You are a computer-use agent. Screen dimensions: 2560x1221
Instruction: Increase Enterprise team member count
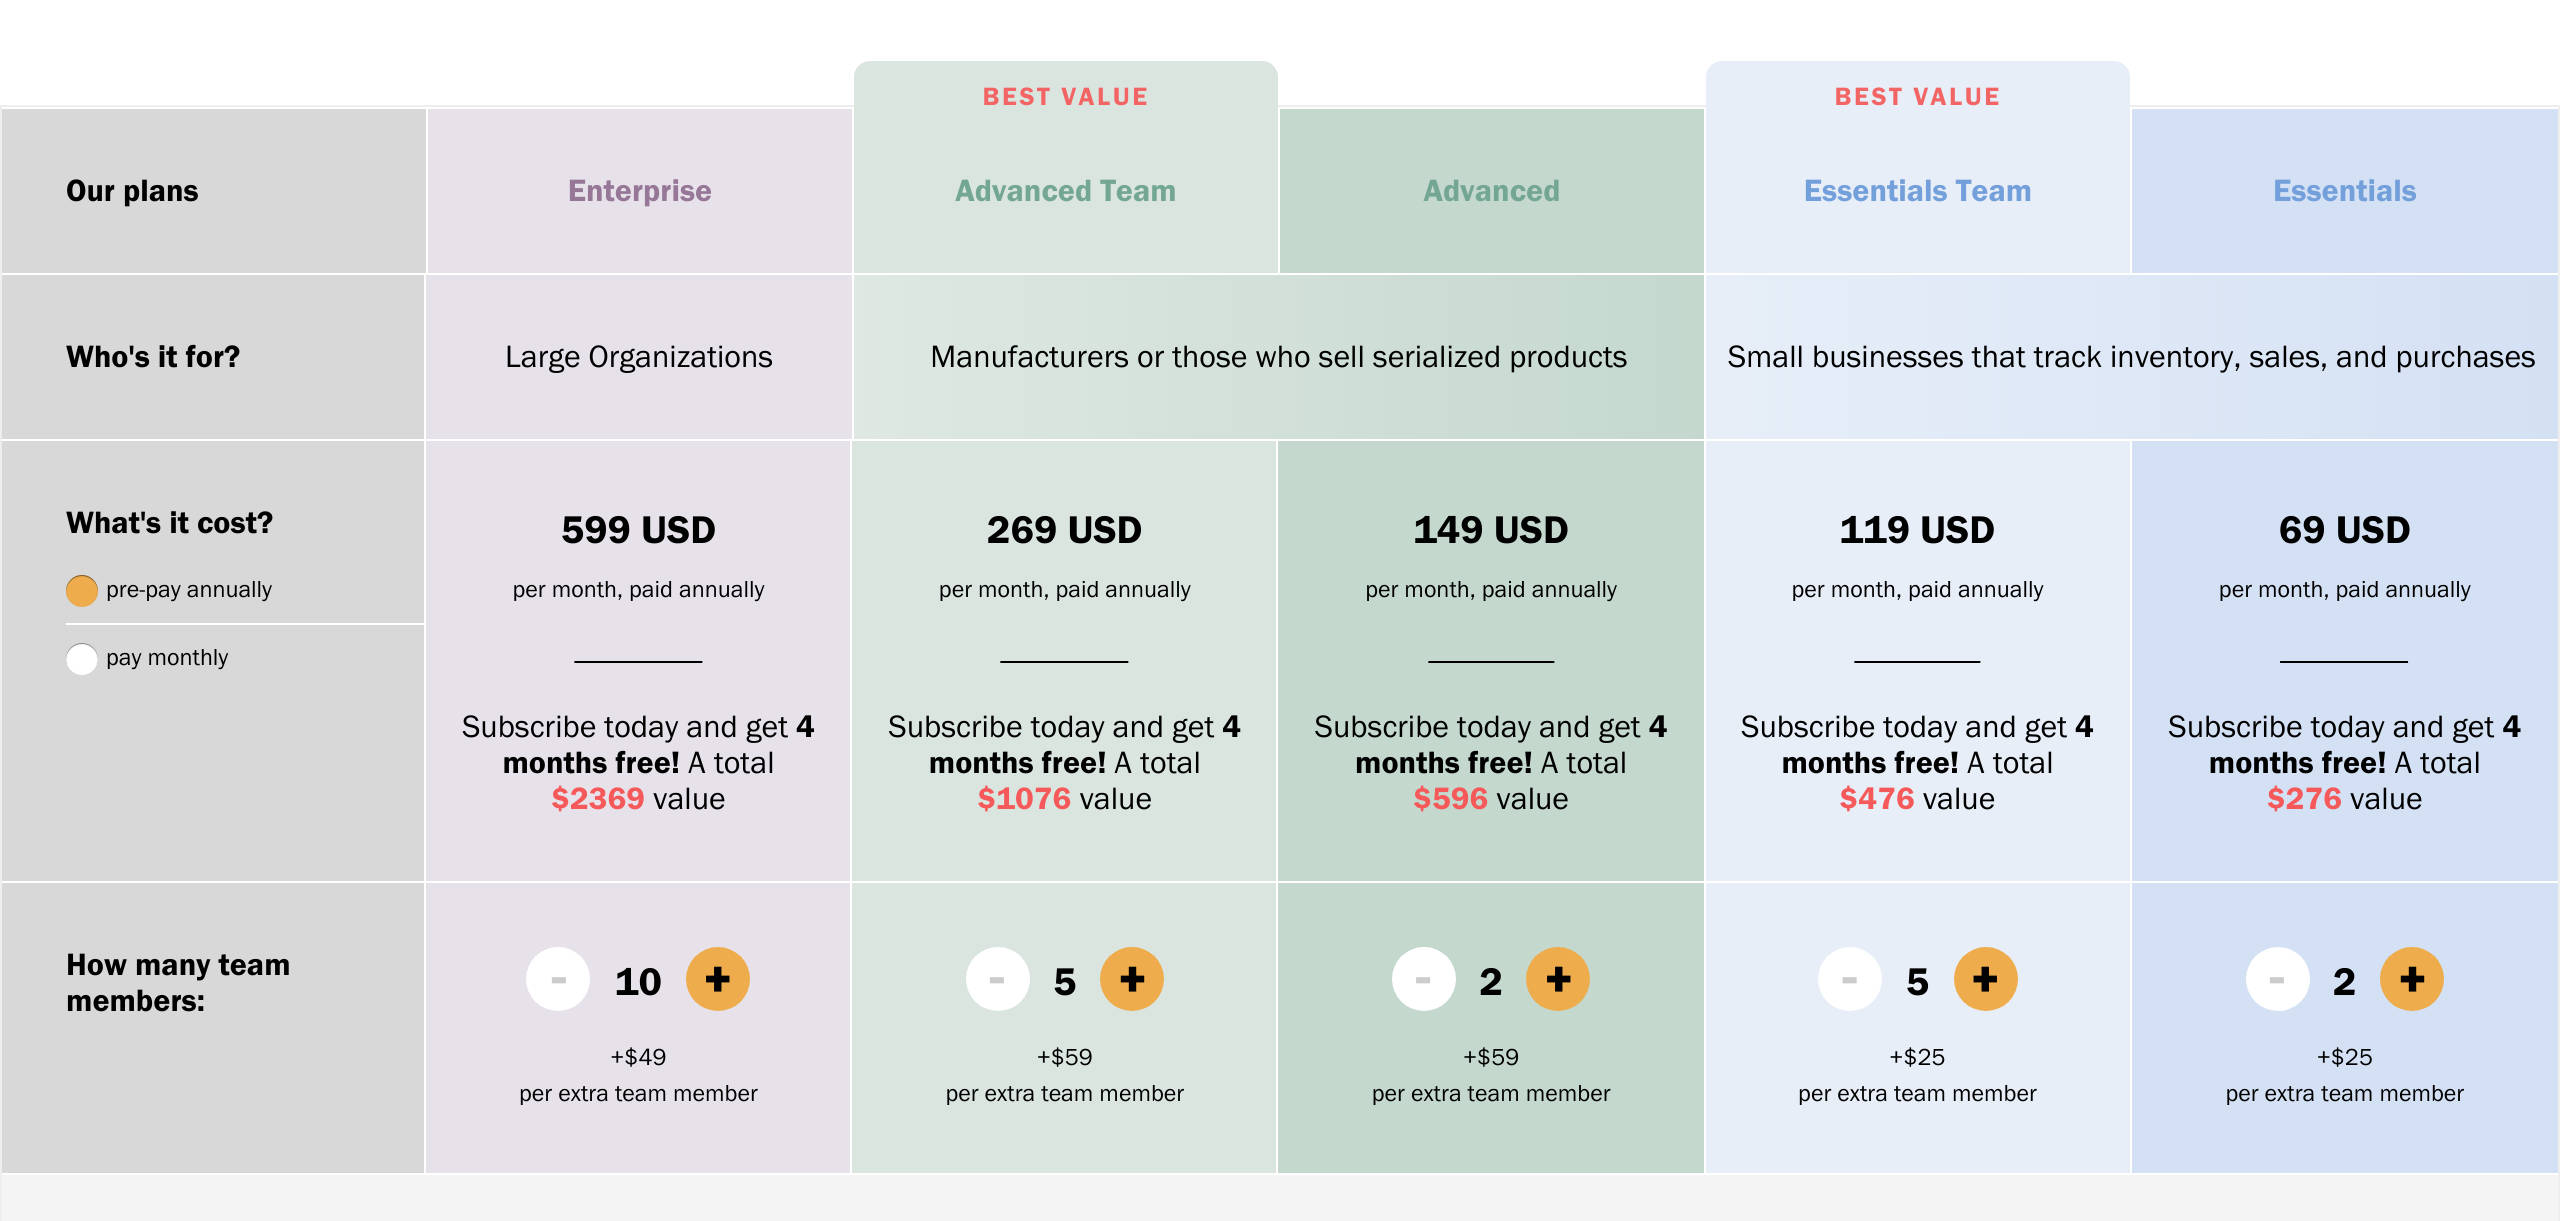click(716, 980)
